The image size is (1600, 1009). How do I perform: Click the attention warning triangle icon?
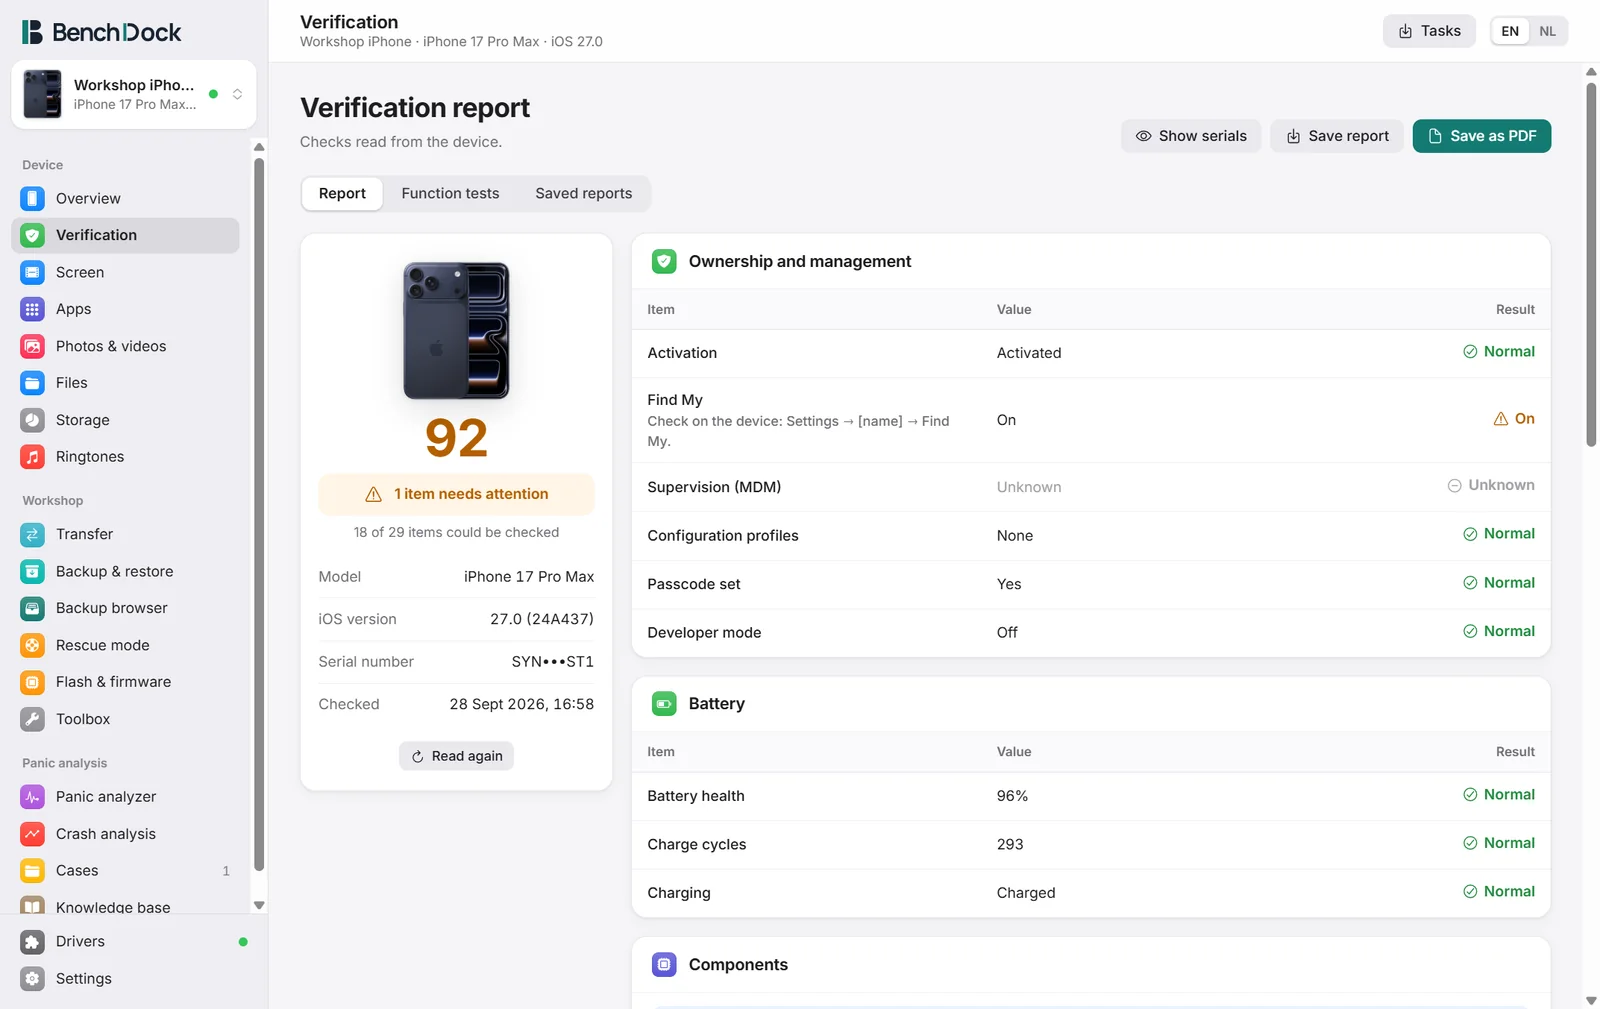(x=374, y=494)
